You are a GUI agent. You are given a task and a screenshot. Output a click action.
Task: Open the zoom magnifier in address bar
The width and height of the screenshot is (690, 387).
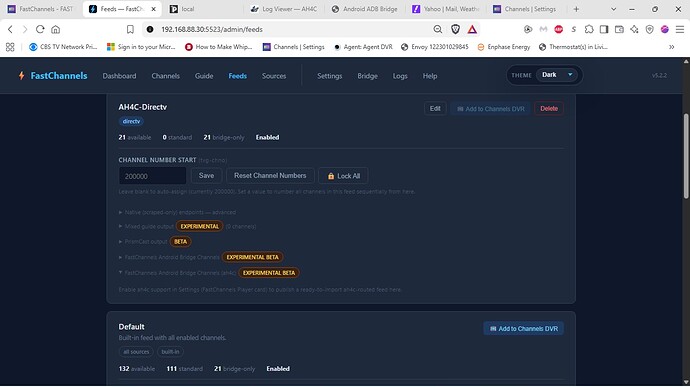pyautogui.click(x=437, y=29)
